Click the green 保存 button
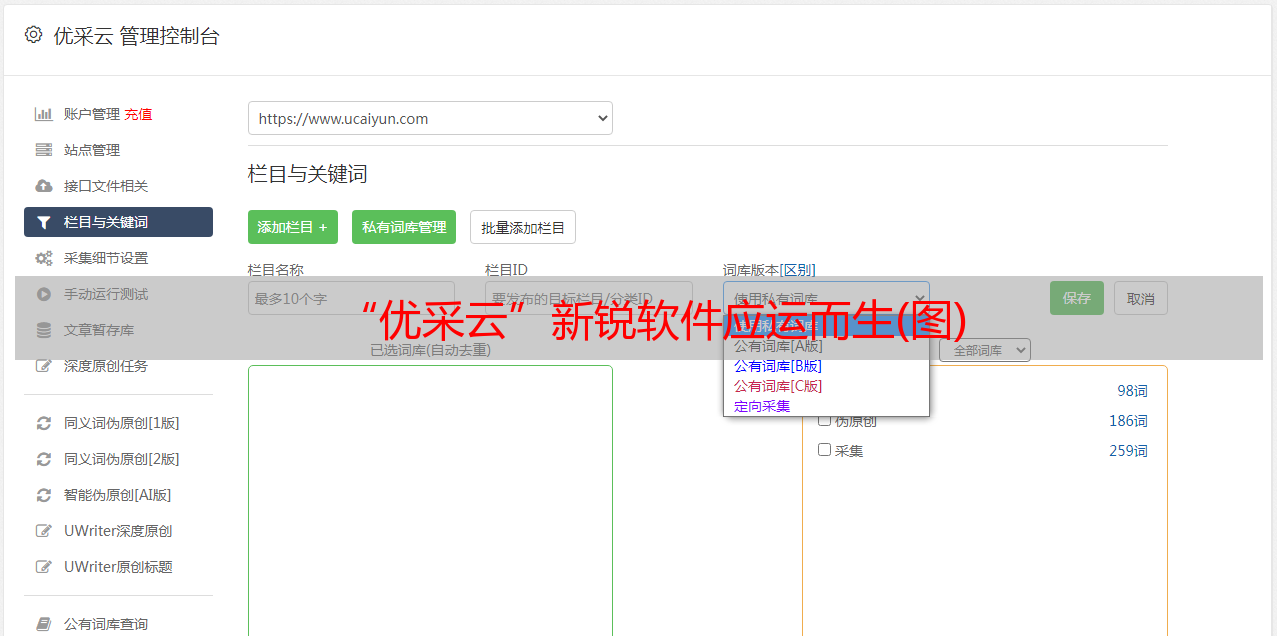The image size is (1277, 636). coord(1077,298)
